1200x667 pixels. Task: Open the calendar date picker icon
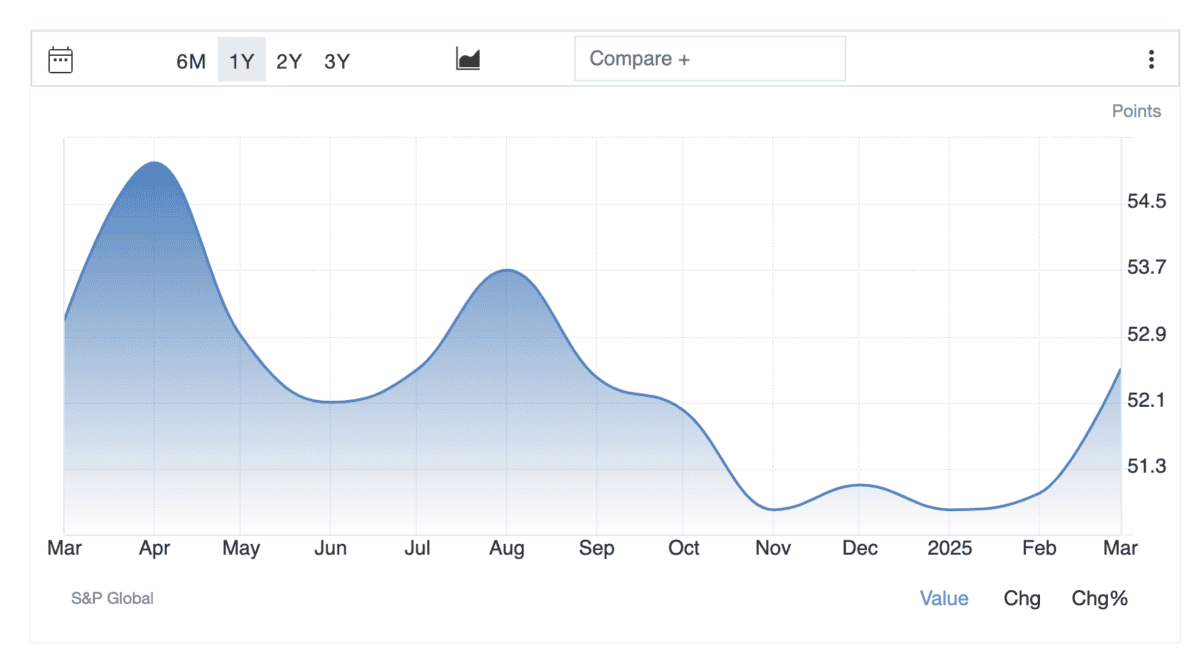(x=61, y=60)
